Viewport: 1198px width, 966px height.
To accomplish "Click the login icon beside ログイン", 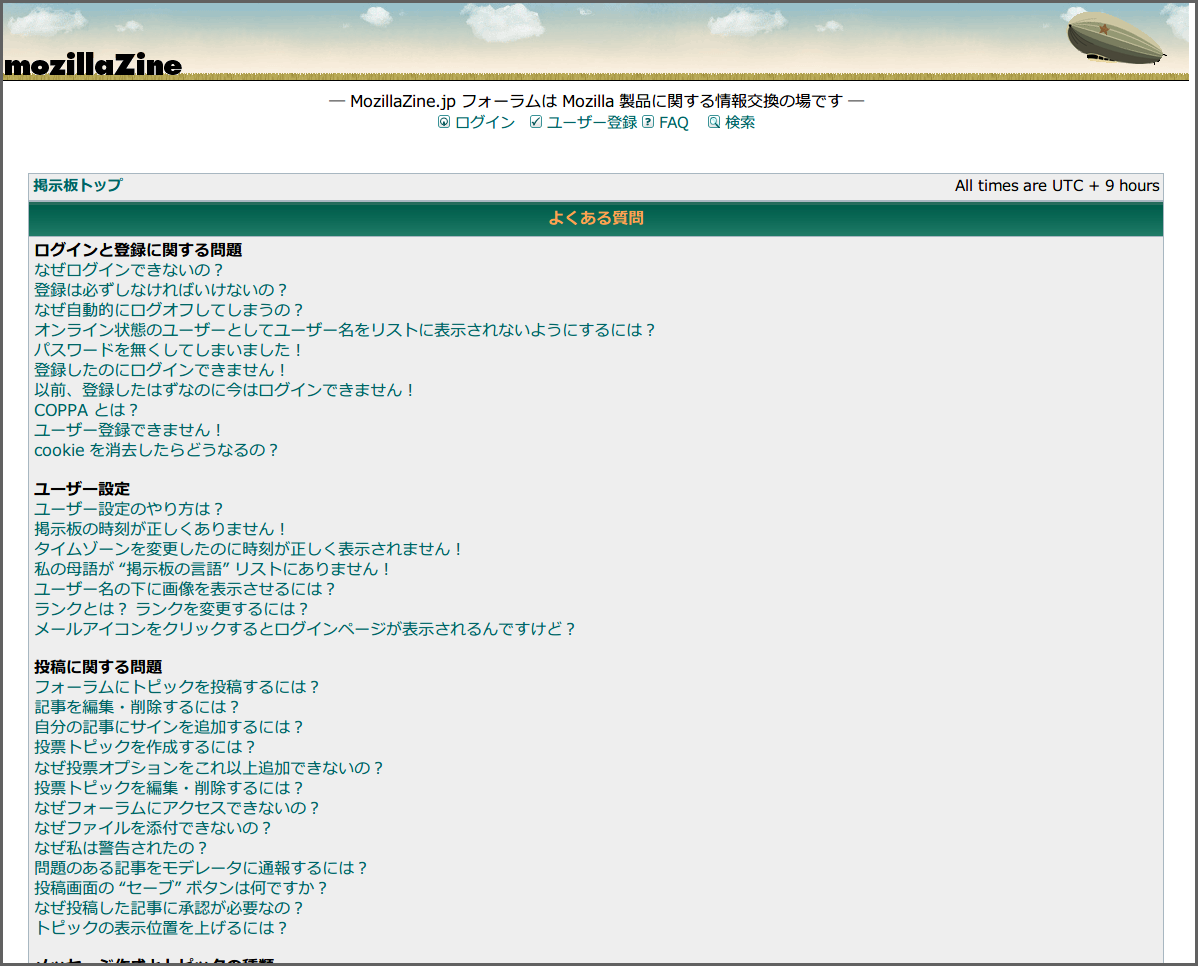I will click(444, 122).
